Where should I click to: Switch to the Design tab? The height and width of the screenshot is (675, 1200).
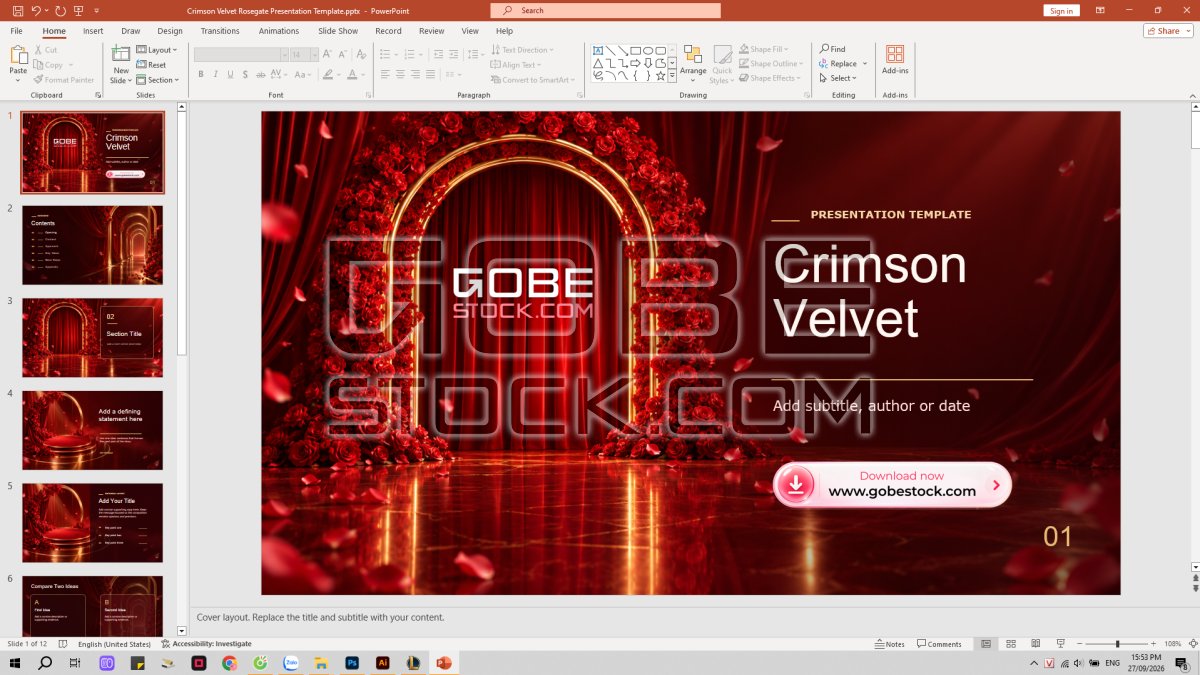(170, 31)
